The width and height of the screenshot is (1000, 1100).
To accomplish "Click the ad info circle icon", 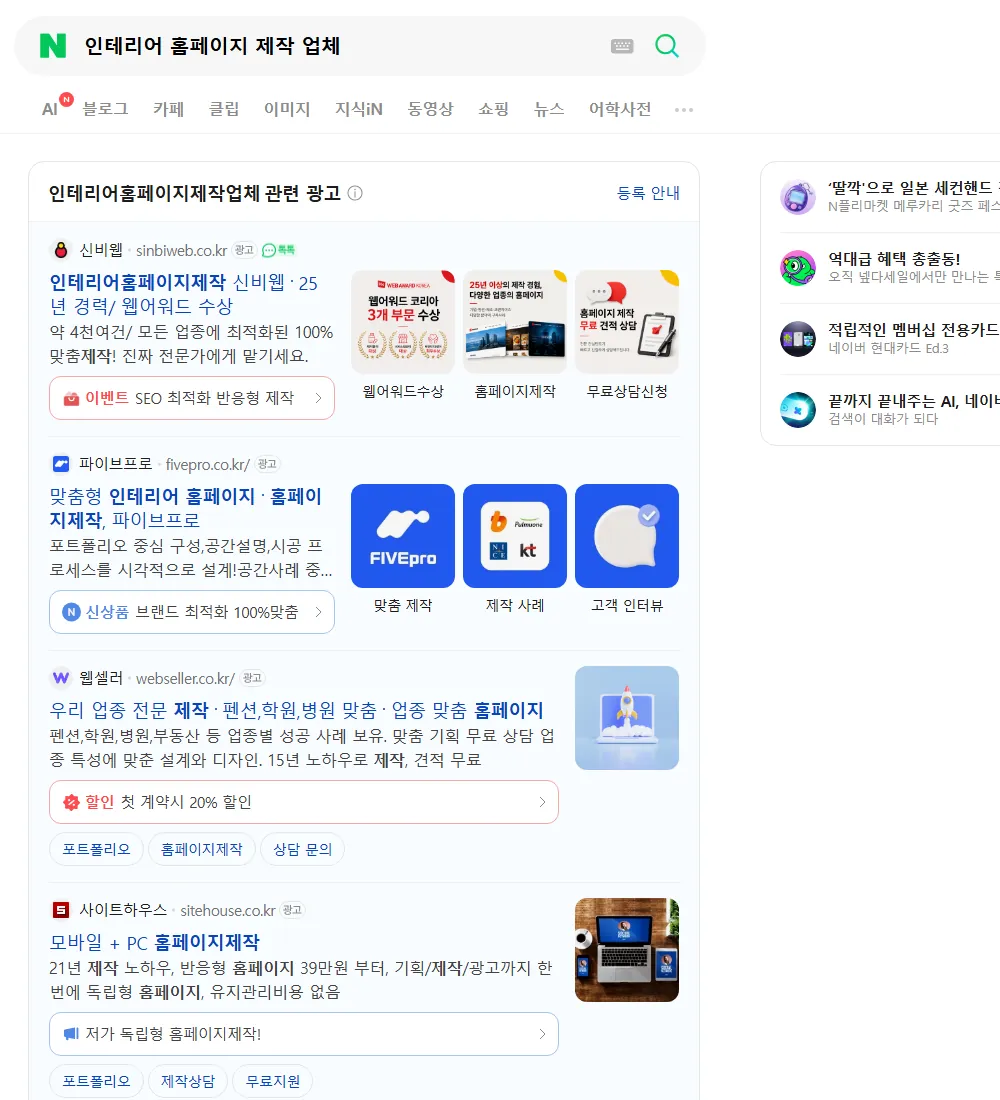I will pyautogui.click(x=355, y=193).
